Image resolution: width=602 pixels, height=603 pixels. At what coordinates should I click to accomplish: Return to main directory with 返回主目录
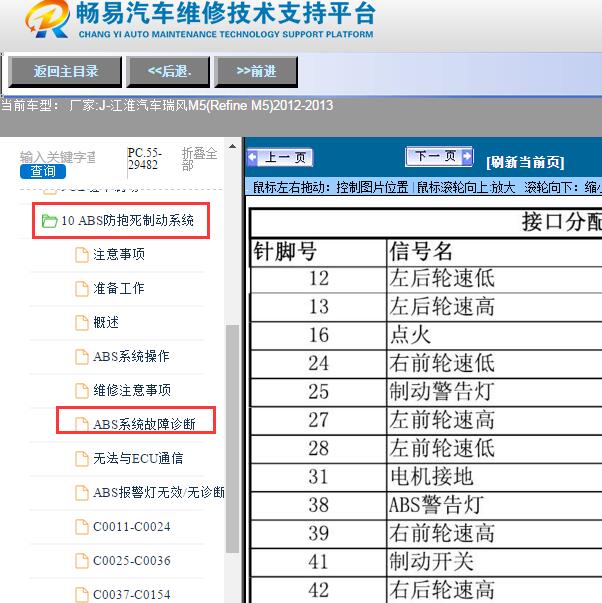[x=65, y=72]
